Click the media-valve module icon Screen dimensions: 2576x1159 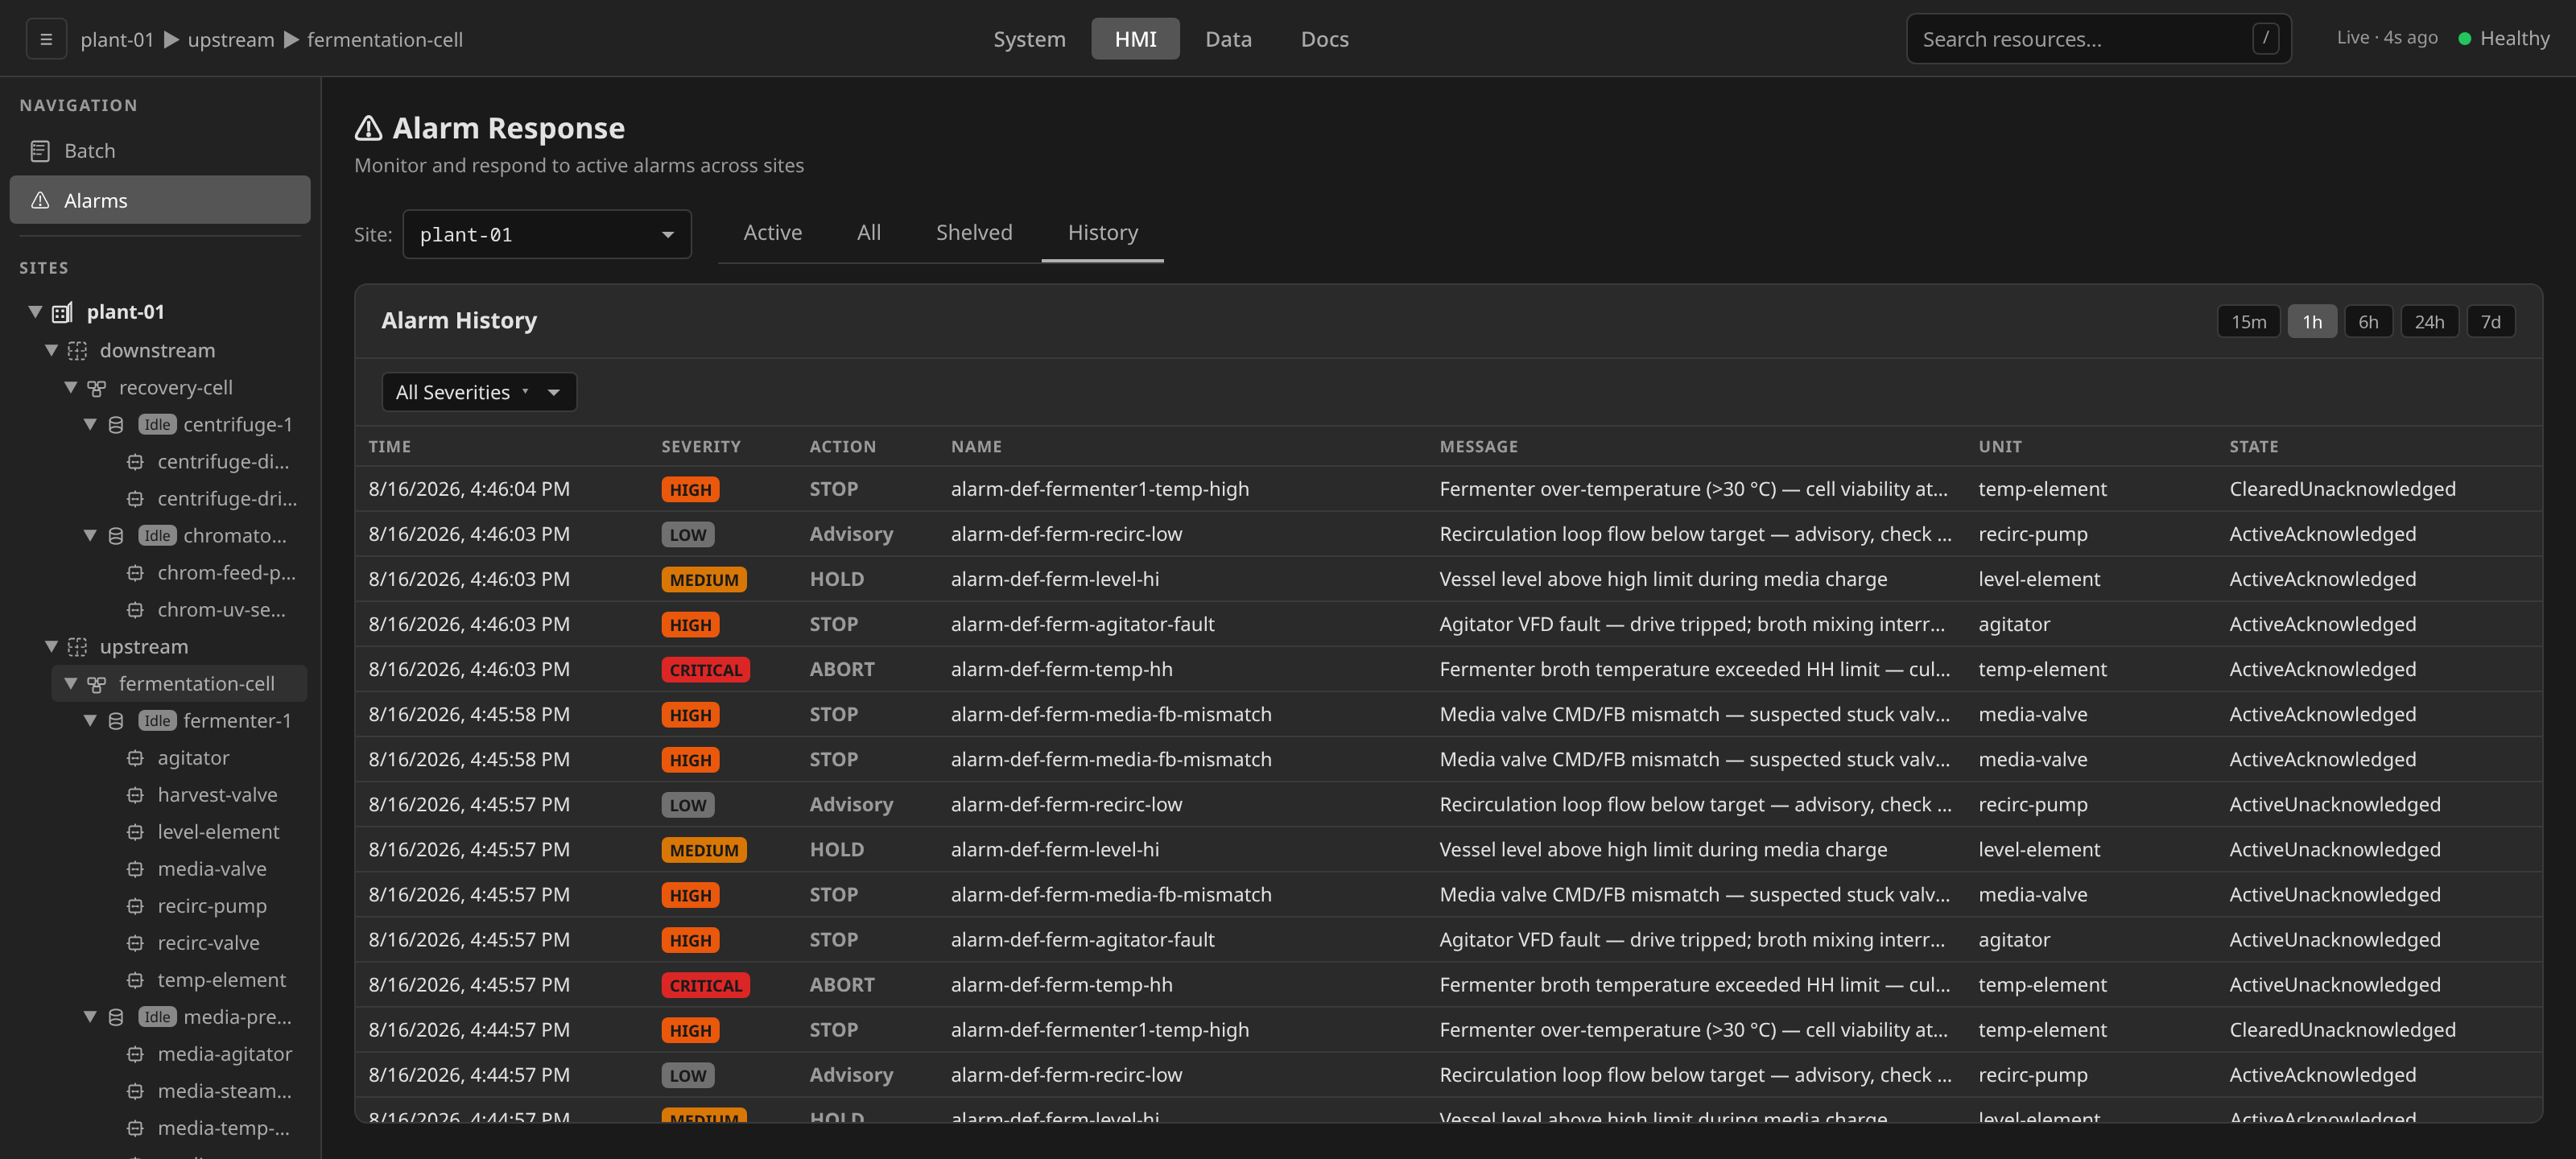coord(135,869)
